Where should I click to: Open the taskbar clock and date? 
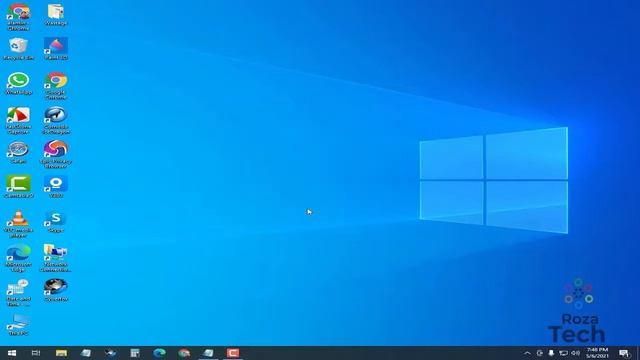point(597,353)
